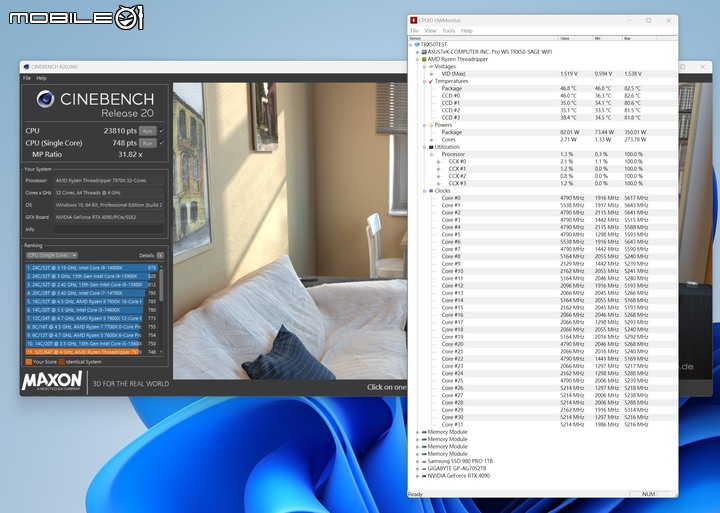Click the GFX Board field with RTX 4090

point(109,217)
